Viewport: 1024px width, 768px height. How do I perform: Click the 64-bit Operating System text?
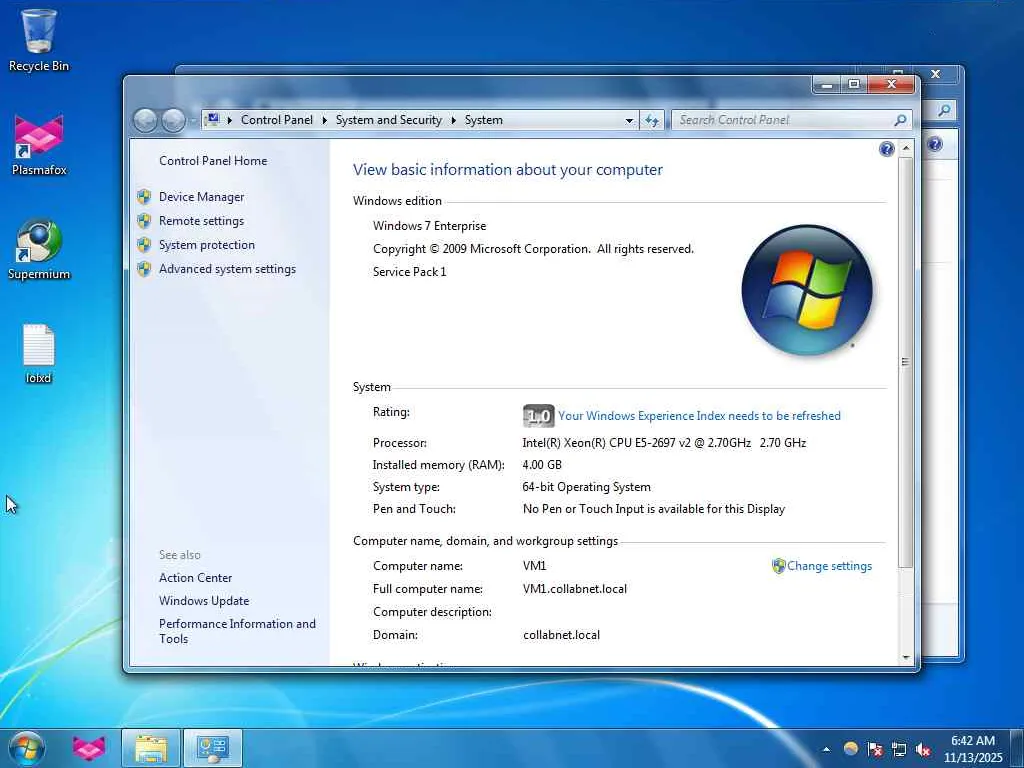point(586,487)
